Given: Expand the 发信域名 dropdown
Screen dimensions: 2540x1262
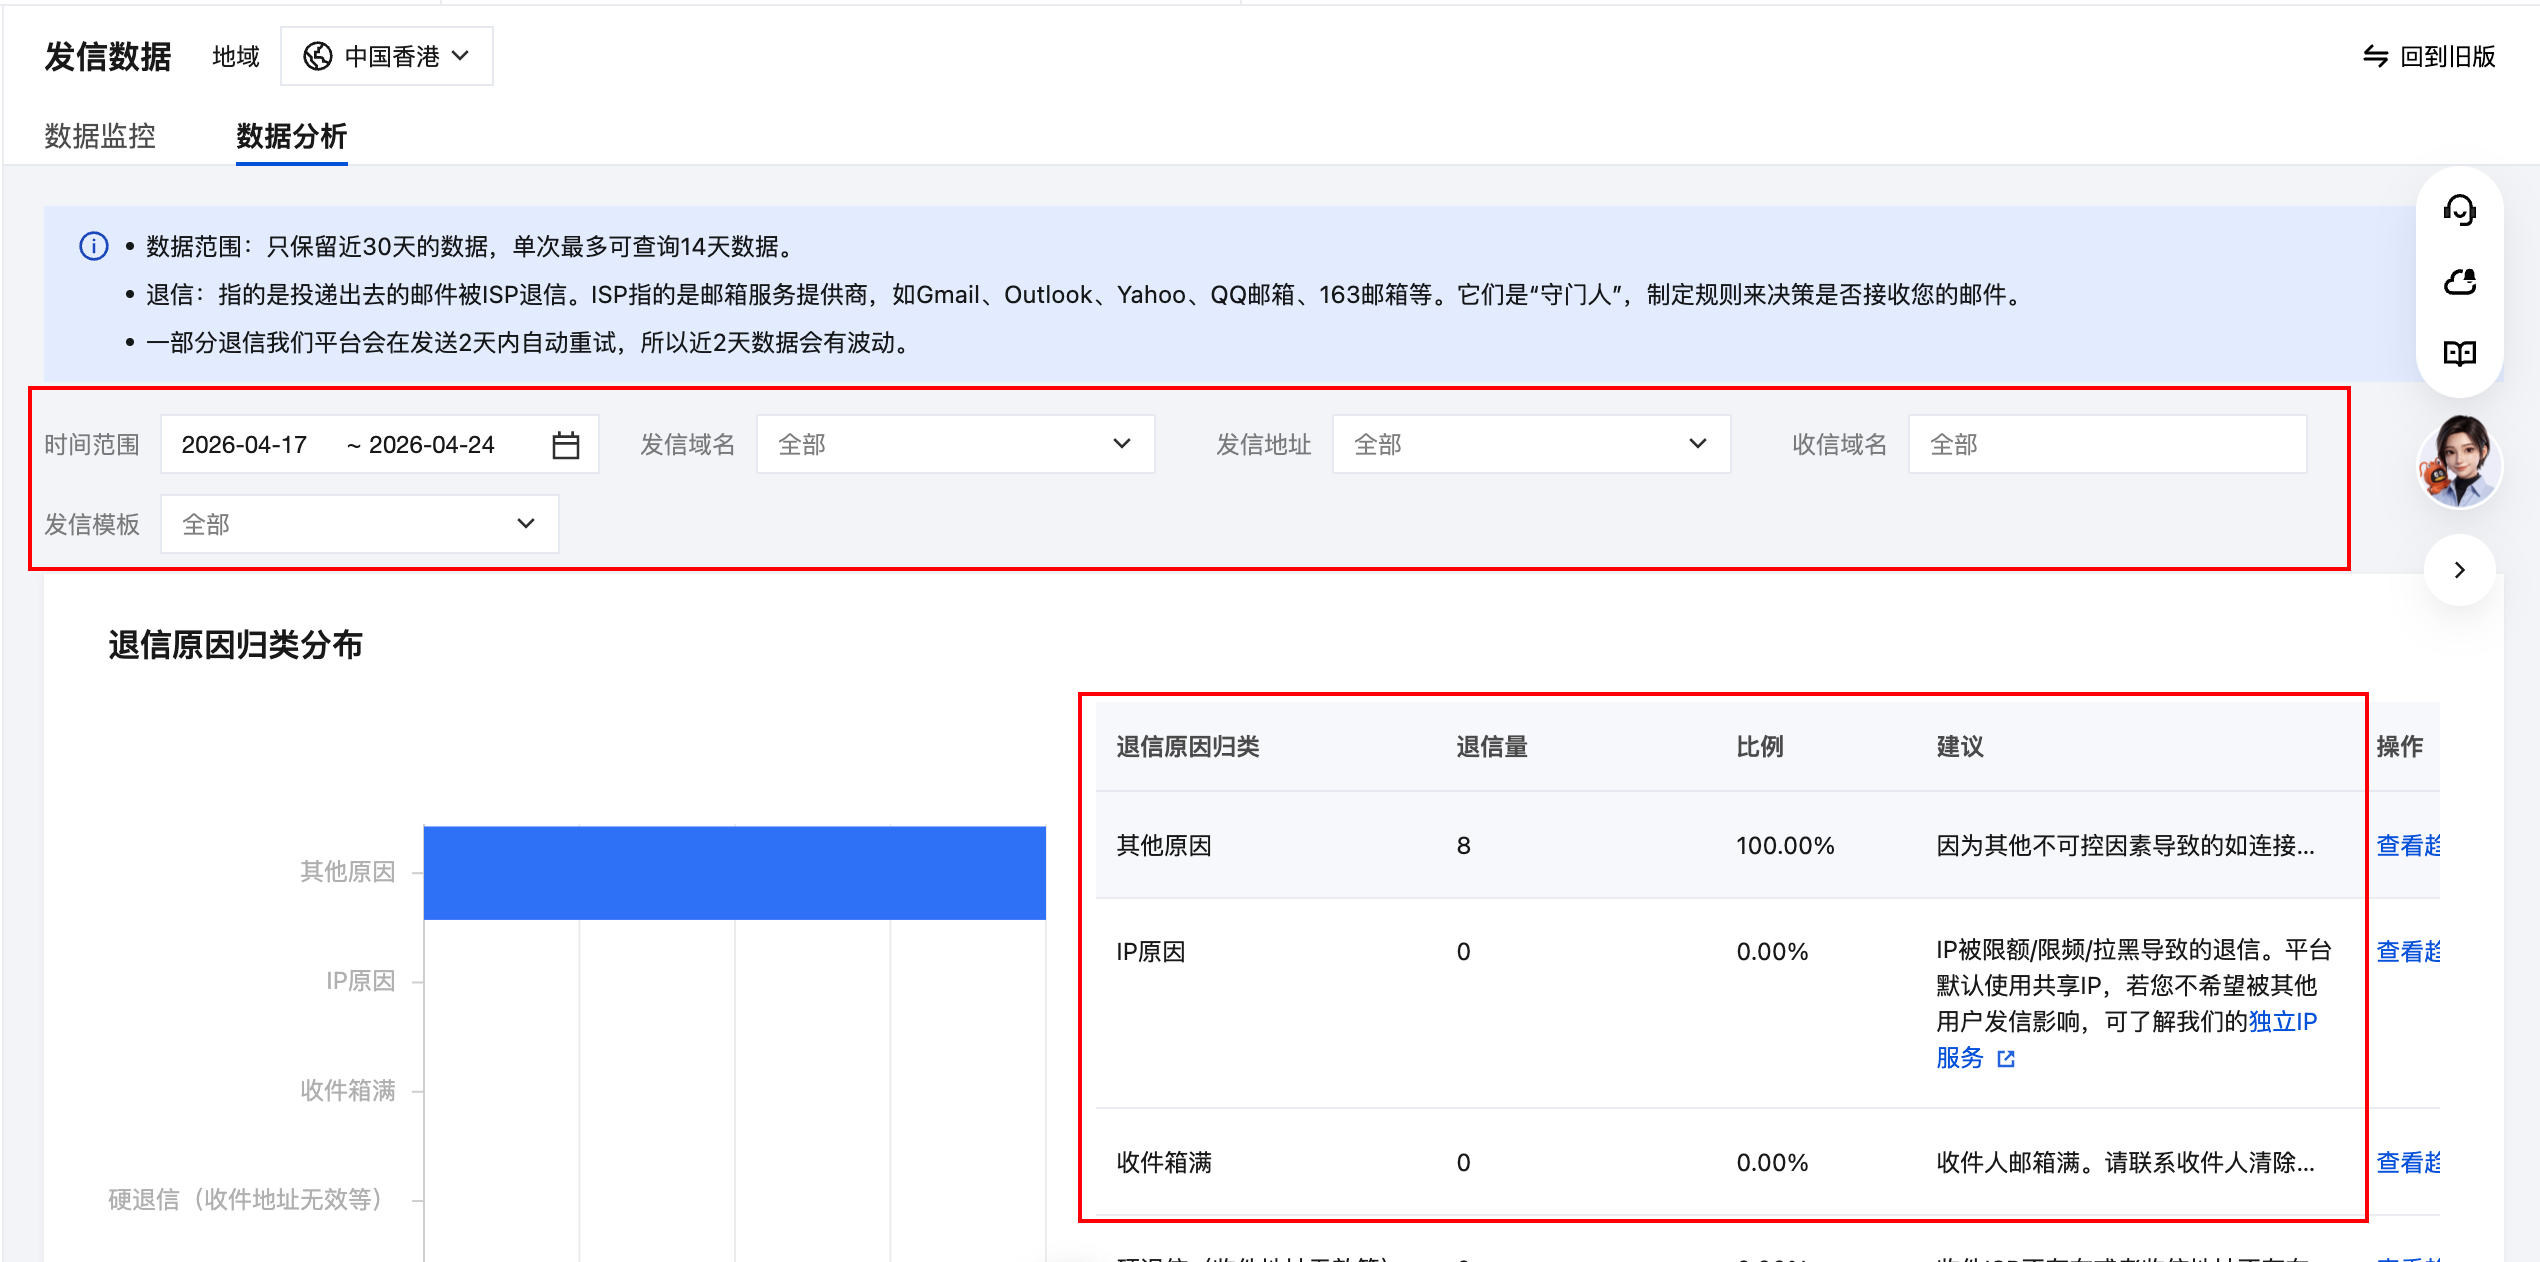Looking at the screenshot, I should click(x=955, y=444).
